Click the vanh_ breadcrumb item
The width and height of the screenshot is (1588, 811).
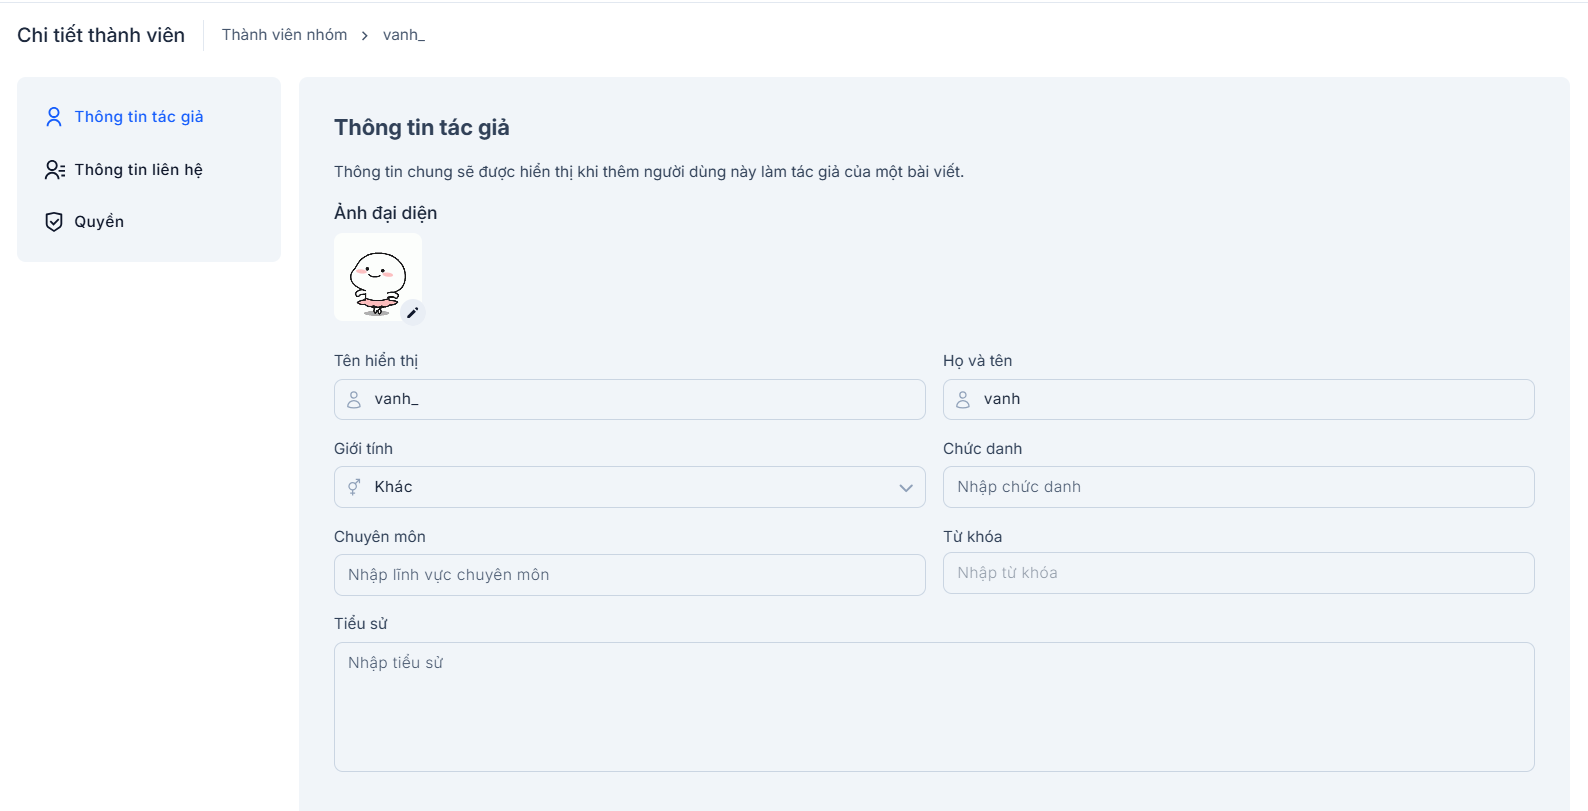(x=404, y=35)
